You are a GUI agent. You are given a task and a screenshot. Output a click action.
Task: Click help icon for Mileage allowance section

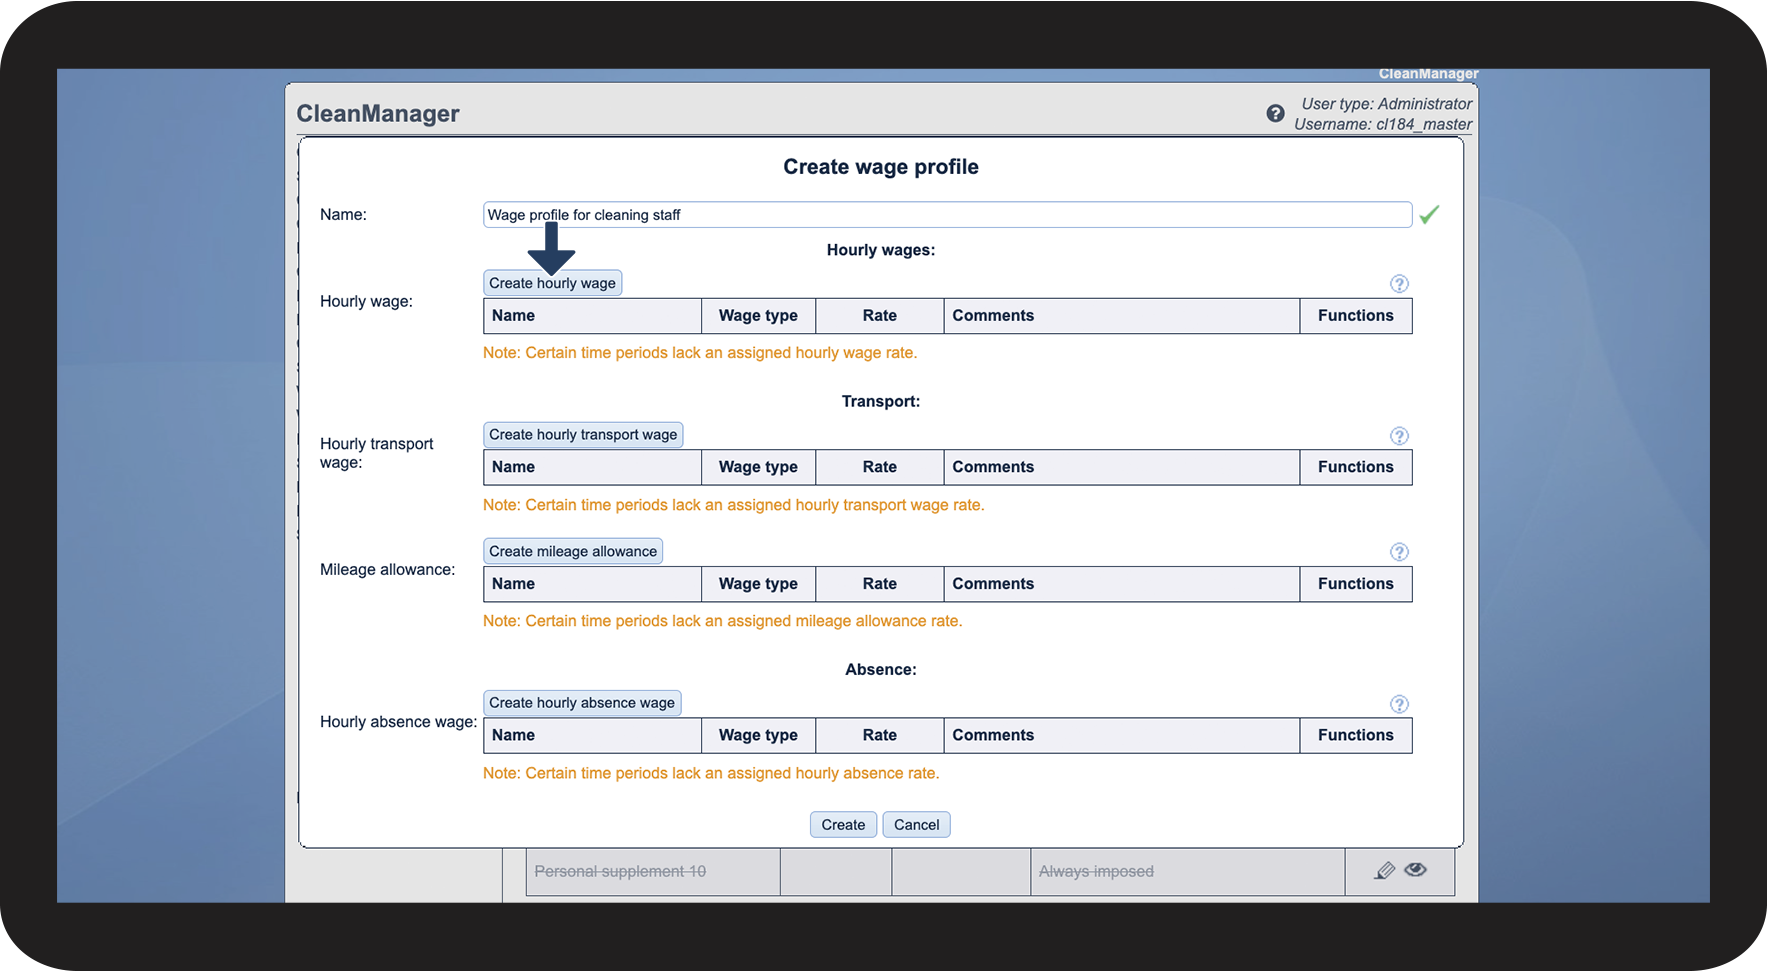click(x=1399, y=552)
